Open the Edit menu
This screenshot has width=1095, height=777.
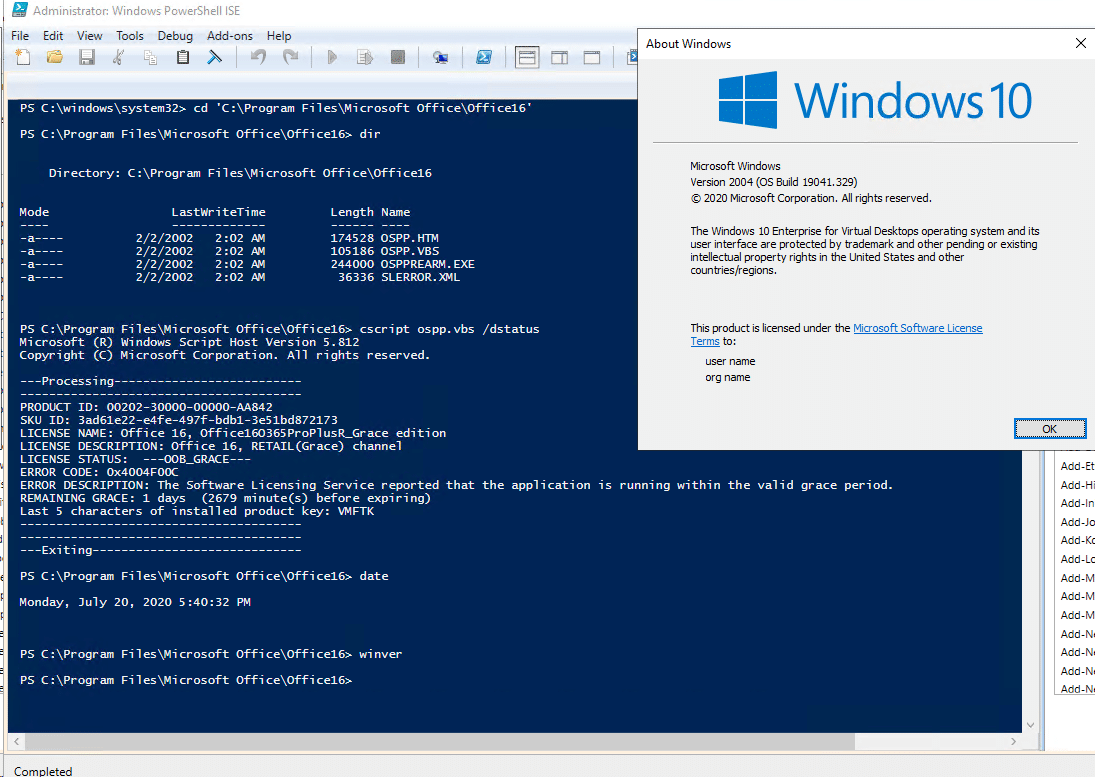pos(53,36)
